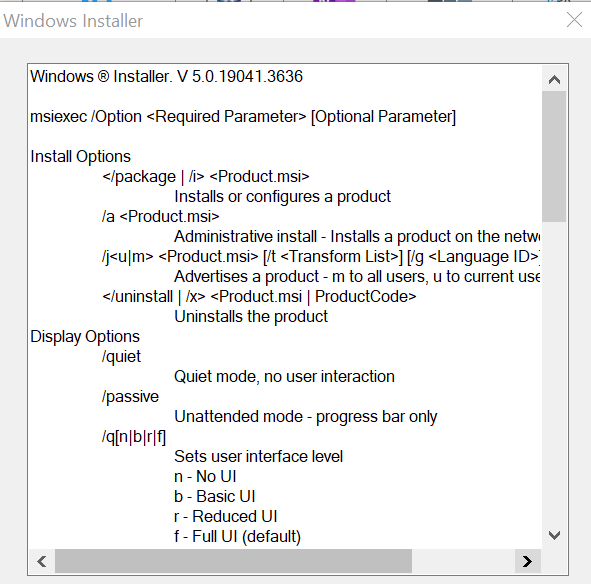Click the horizontal scrollbar thumb
The height and width of the screenshot is (584, 591).
pos(234,561)
